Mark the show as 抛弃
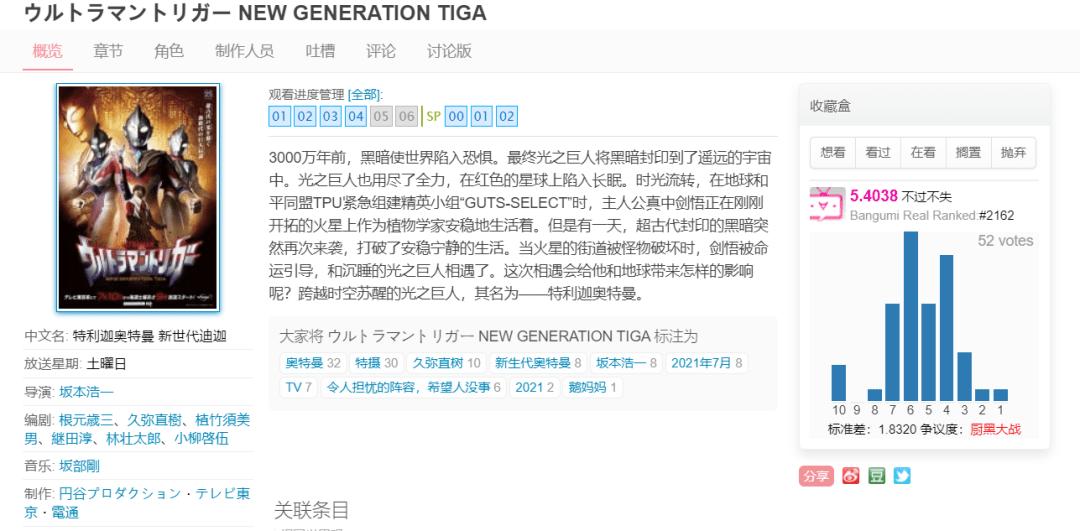 tap(1013, 152)
